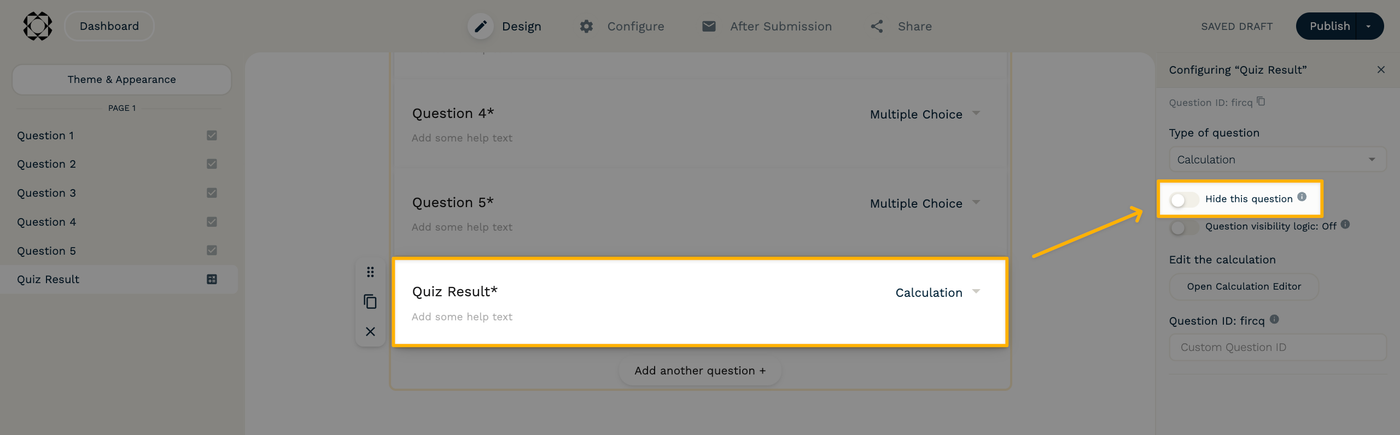Click the app logo icon

pos(38,26)
